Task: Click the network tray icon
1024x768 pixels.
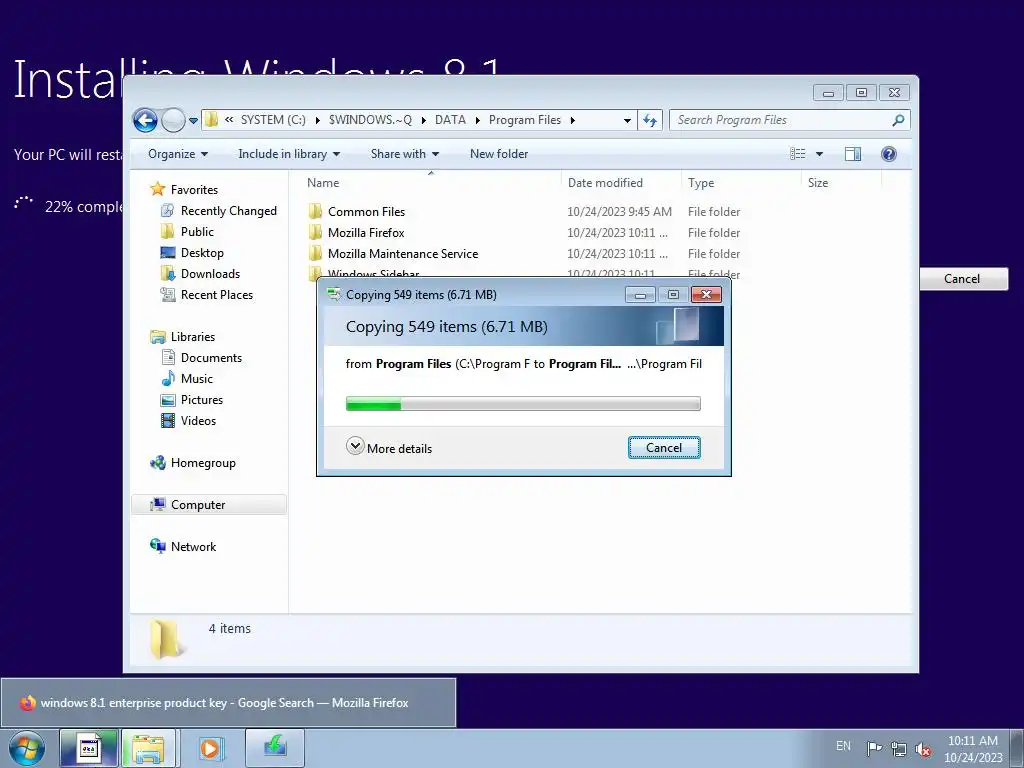Action: 899,749
